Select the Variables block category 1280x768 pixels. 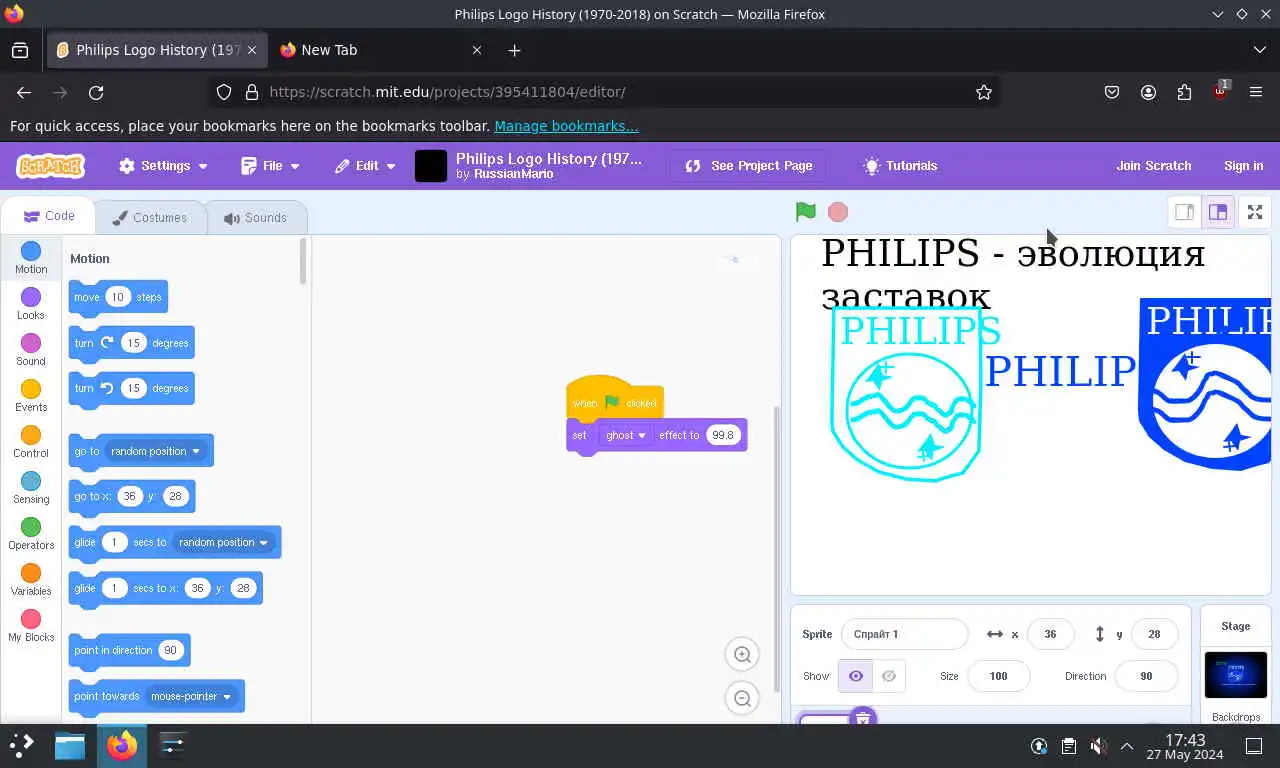coord(31,580)
